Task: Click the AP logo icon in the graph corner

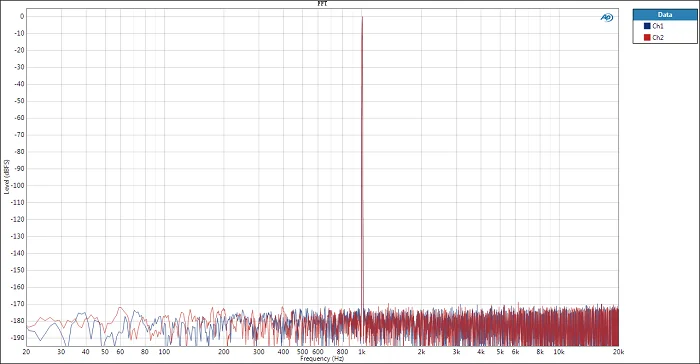Action: click(x=607, y=17)
